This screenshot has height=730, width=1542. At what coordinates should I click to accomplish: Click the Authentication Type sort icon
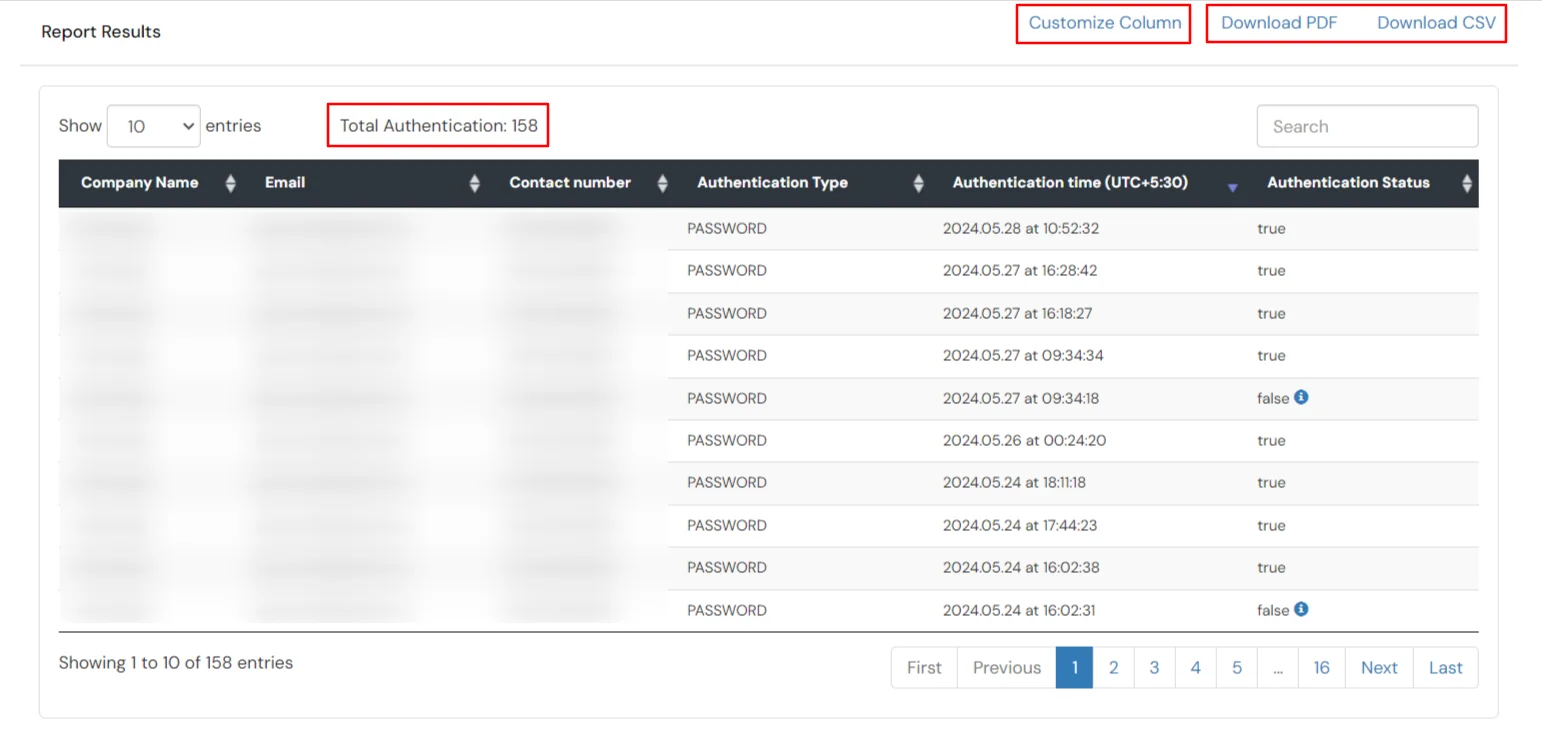tap(919, 183)
